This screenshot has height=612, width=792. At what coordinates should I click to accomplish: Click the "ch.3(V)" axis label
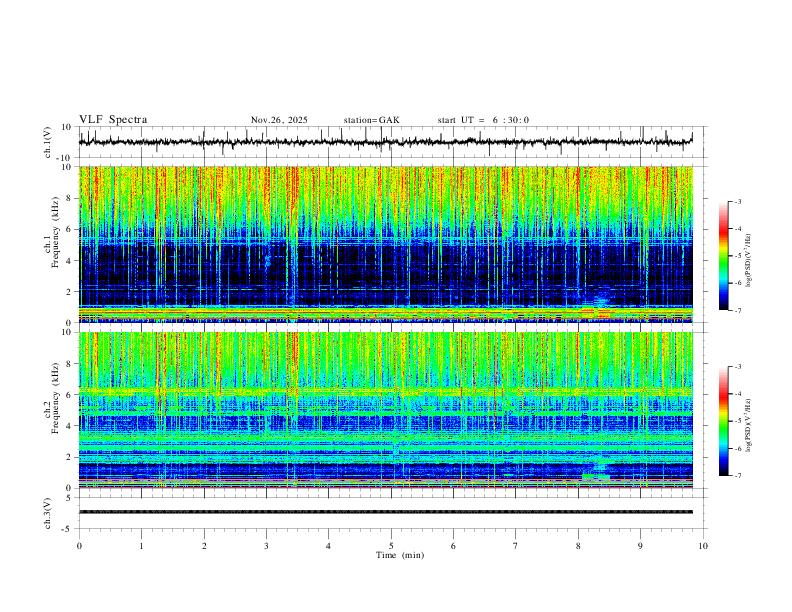pyautogui.click(x=48, y=513)
